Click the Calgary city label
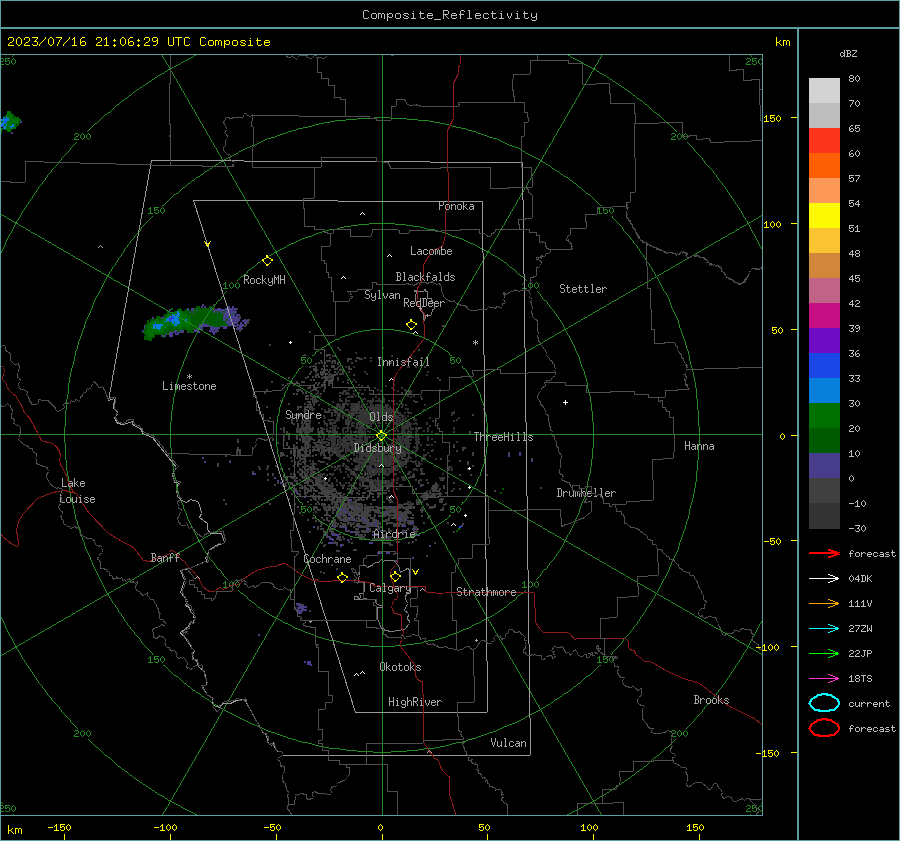 (x=390, y=588)
